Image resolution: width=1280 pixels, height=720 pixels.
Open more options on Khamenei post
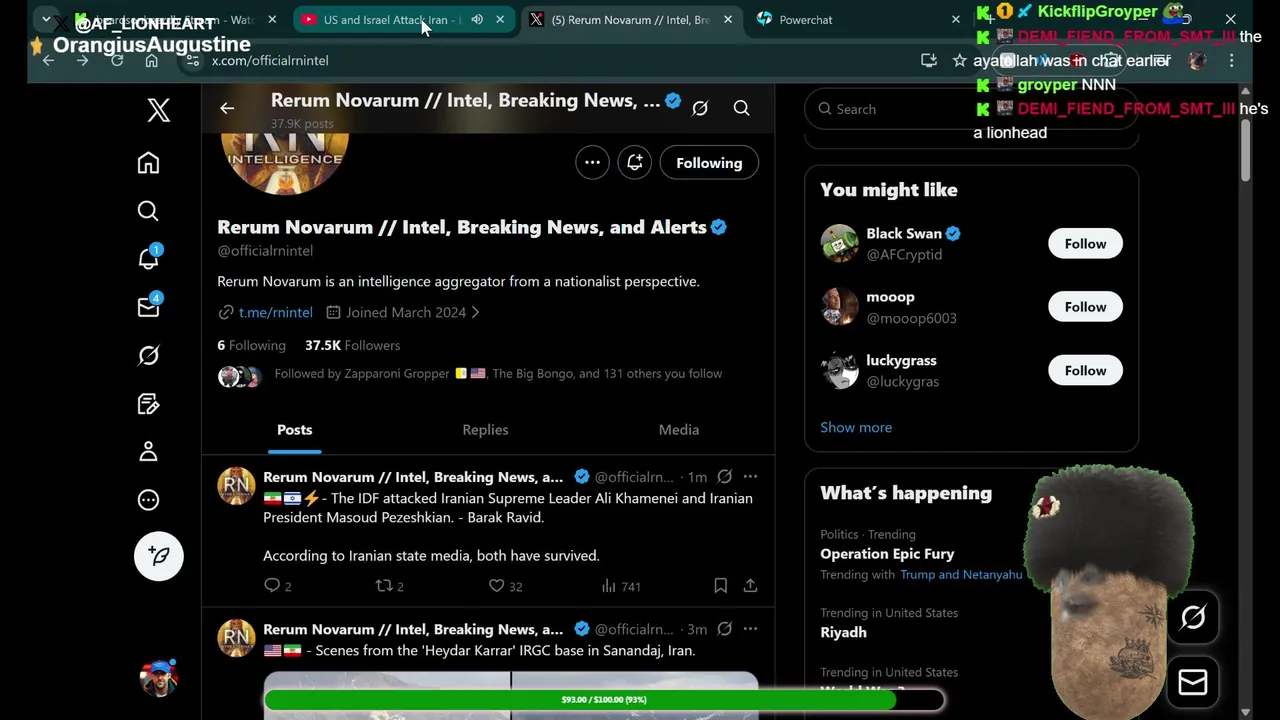750,477
